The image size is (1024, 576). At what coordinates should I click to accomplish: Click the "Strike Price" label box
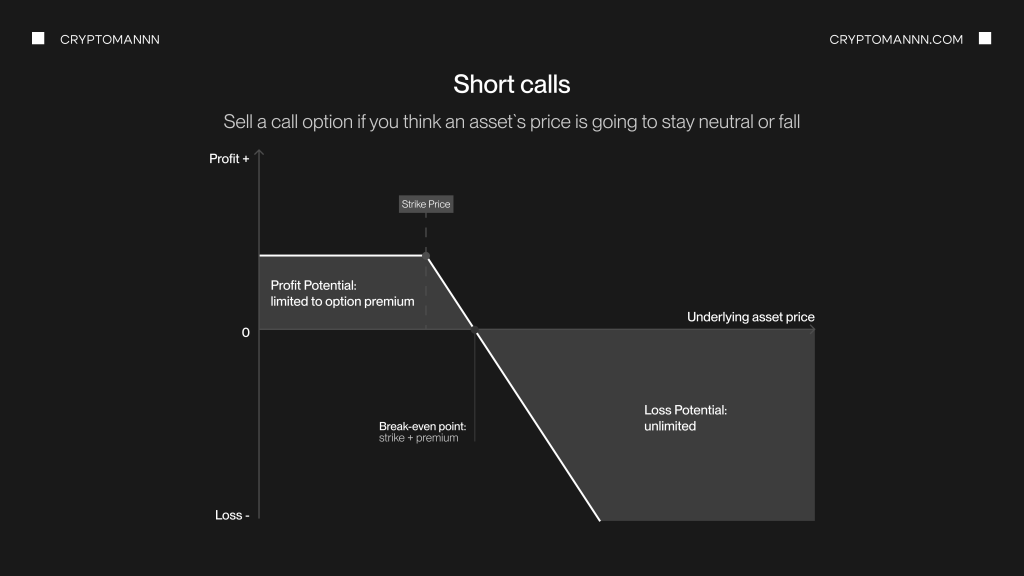[x=426, y=204]
